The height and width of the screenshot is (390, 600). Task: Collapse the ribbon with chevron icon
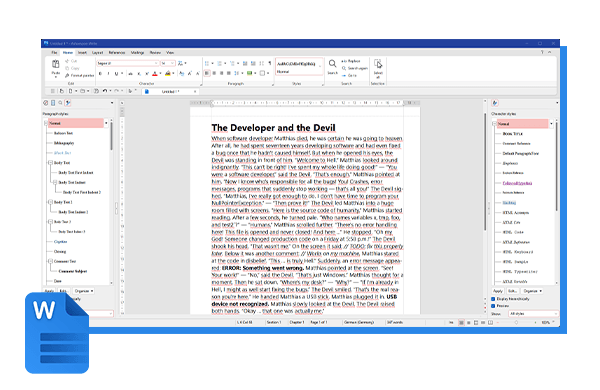pos(550,52)
